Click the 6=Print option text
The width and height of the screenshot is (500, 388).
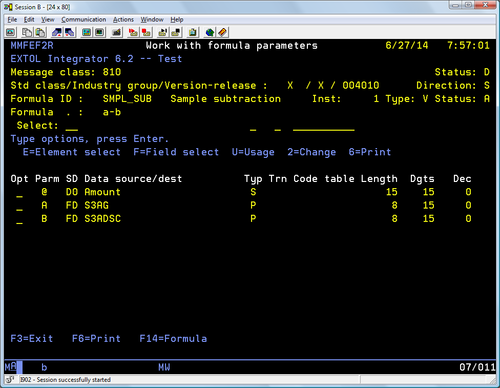click(x=370, y=152)
